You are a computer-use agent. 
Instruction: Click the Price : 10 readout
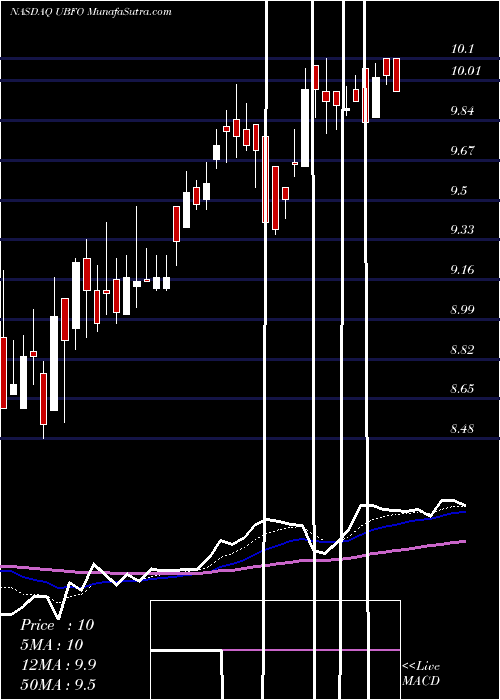(x=57, y=625)
